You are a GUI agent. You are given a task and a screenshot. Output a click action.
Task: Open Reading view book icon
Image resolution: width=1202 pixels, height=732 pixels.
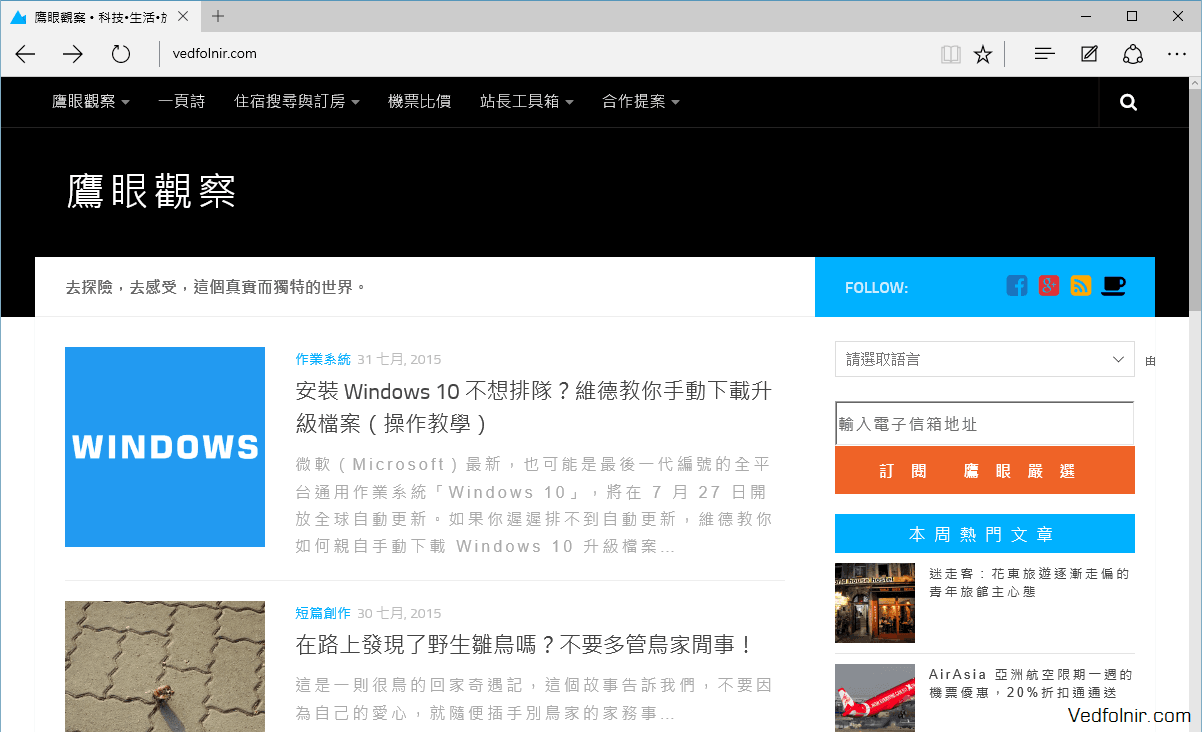[951, 54]
